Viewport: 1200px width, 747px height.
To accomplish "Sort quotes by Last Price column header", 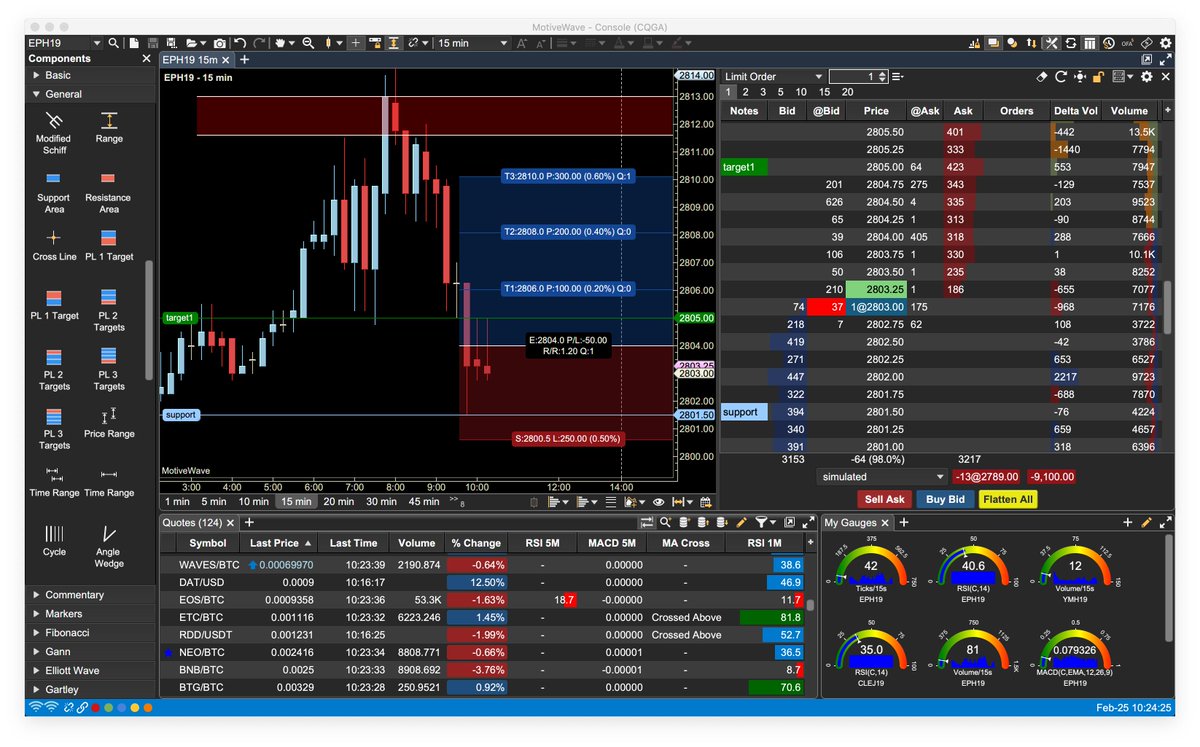I will [280, 543].
